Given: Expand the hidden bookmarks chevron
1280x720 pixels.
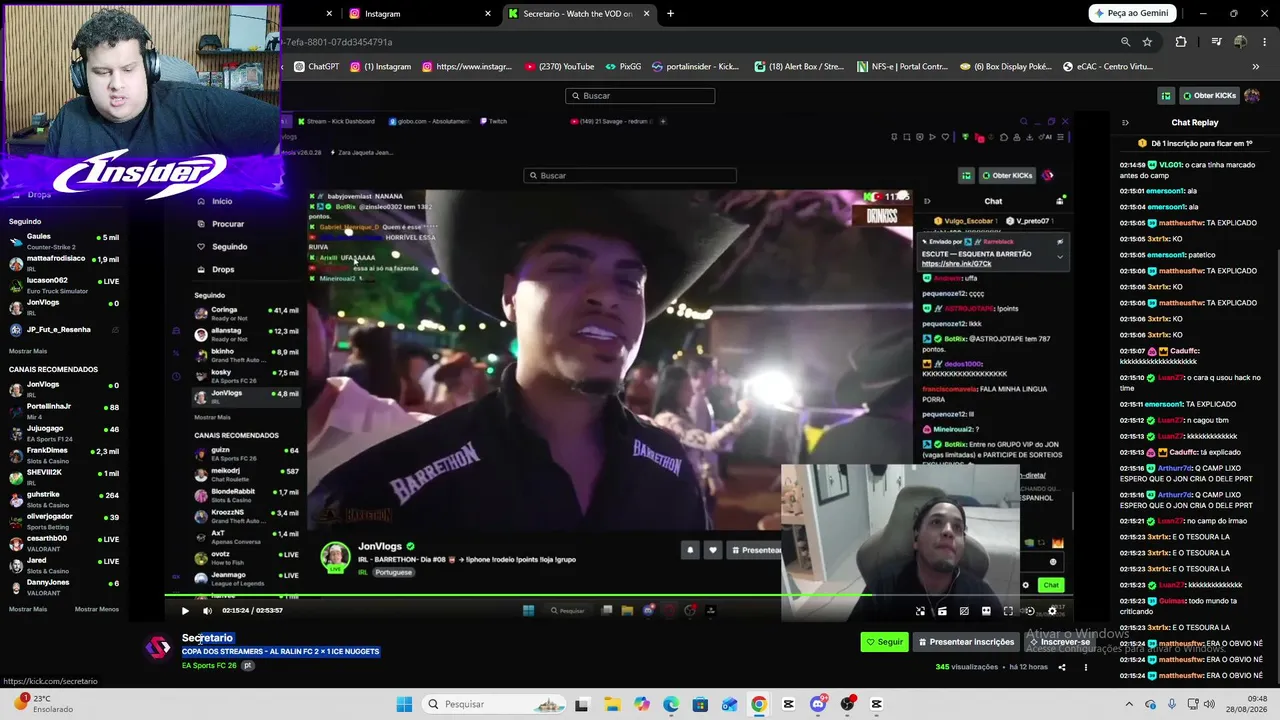Looking at the screenshot, I should (x=1255, y=67).
